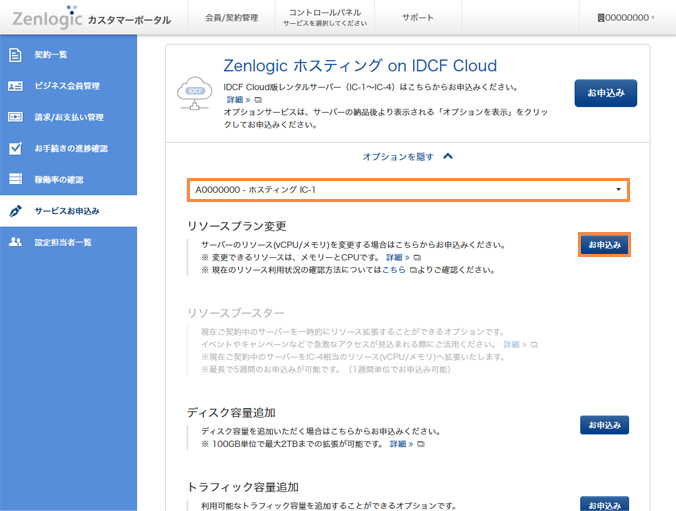676x511 pixels.
Task: Click the リソースブースター heading
Action: tap(236, 313)
